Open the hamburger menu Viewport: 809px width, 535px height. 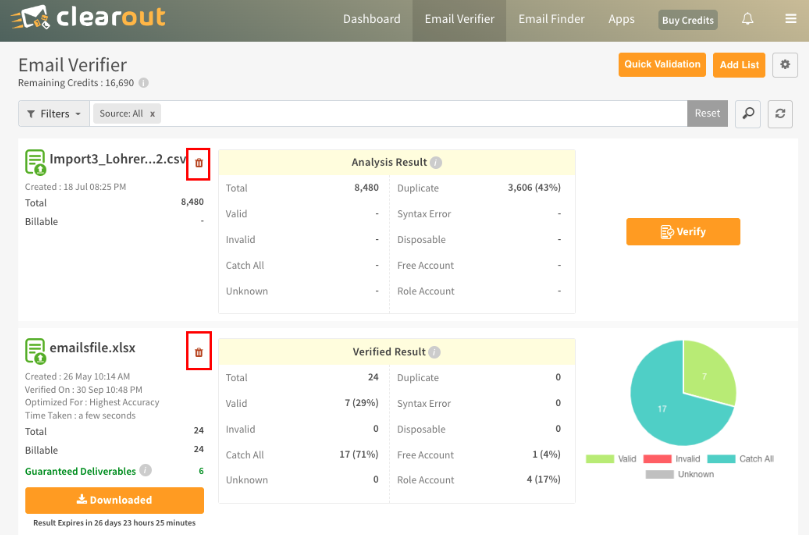tap(790, 19)
